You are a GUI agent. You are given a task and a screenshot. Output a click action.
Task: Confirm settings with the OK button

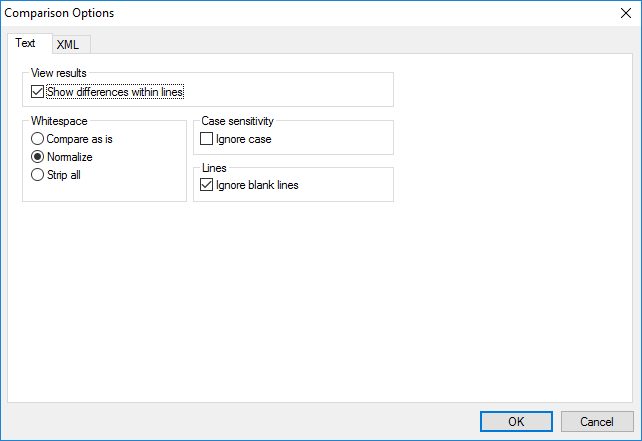(516, 421)
